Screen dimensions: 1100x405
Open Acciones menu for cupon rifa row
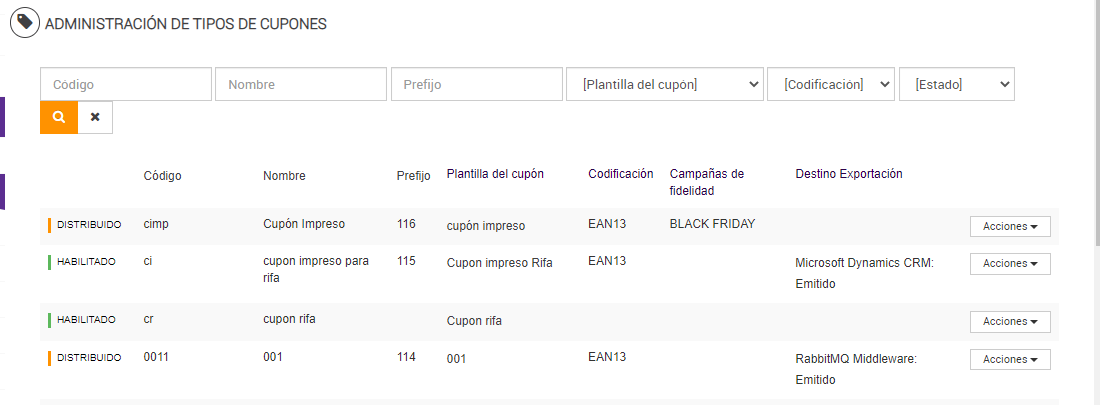[1009, 322]
